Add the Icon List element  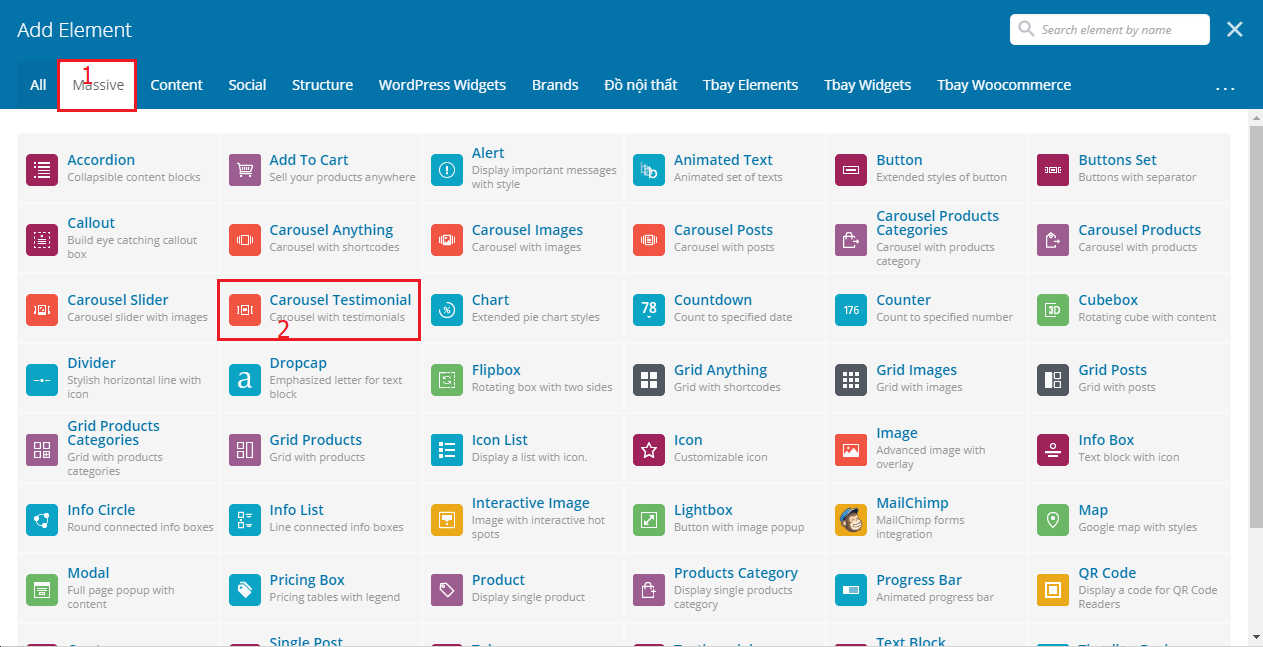pyautogui.click(x=522, y=450)
